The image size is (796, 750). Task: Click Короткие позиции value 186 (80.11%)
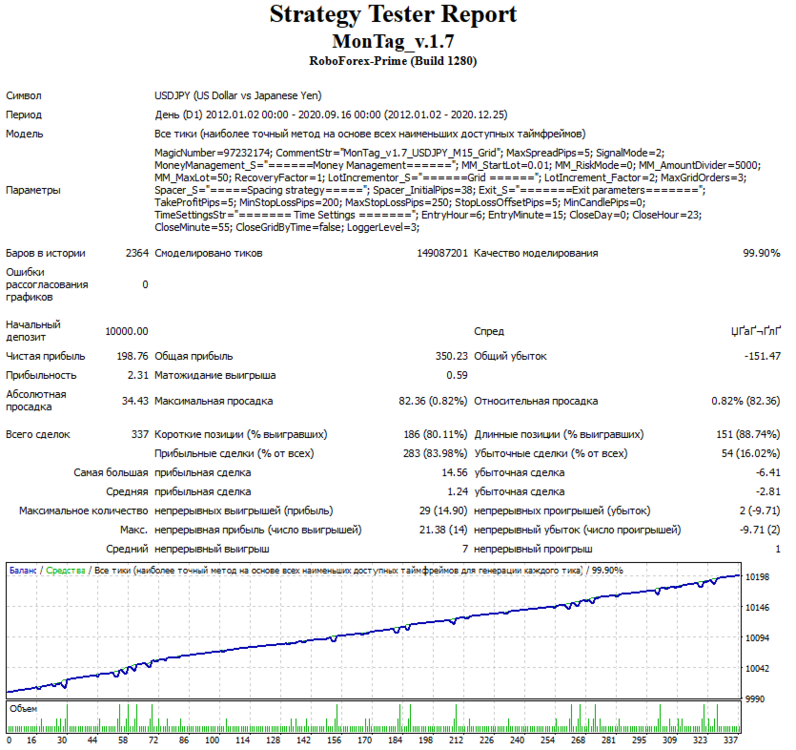pos(435,434)
